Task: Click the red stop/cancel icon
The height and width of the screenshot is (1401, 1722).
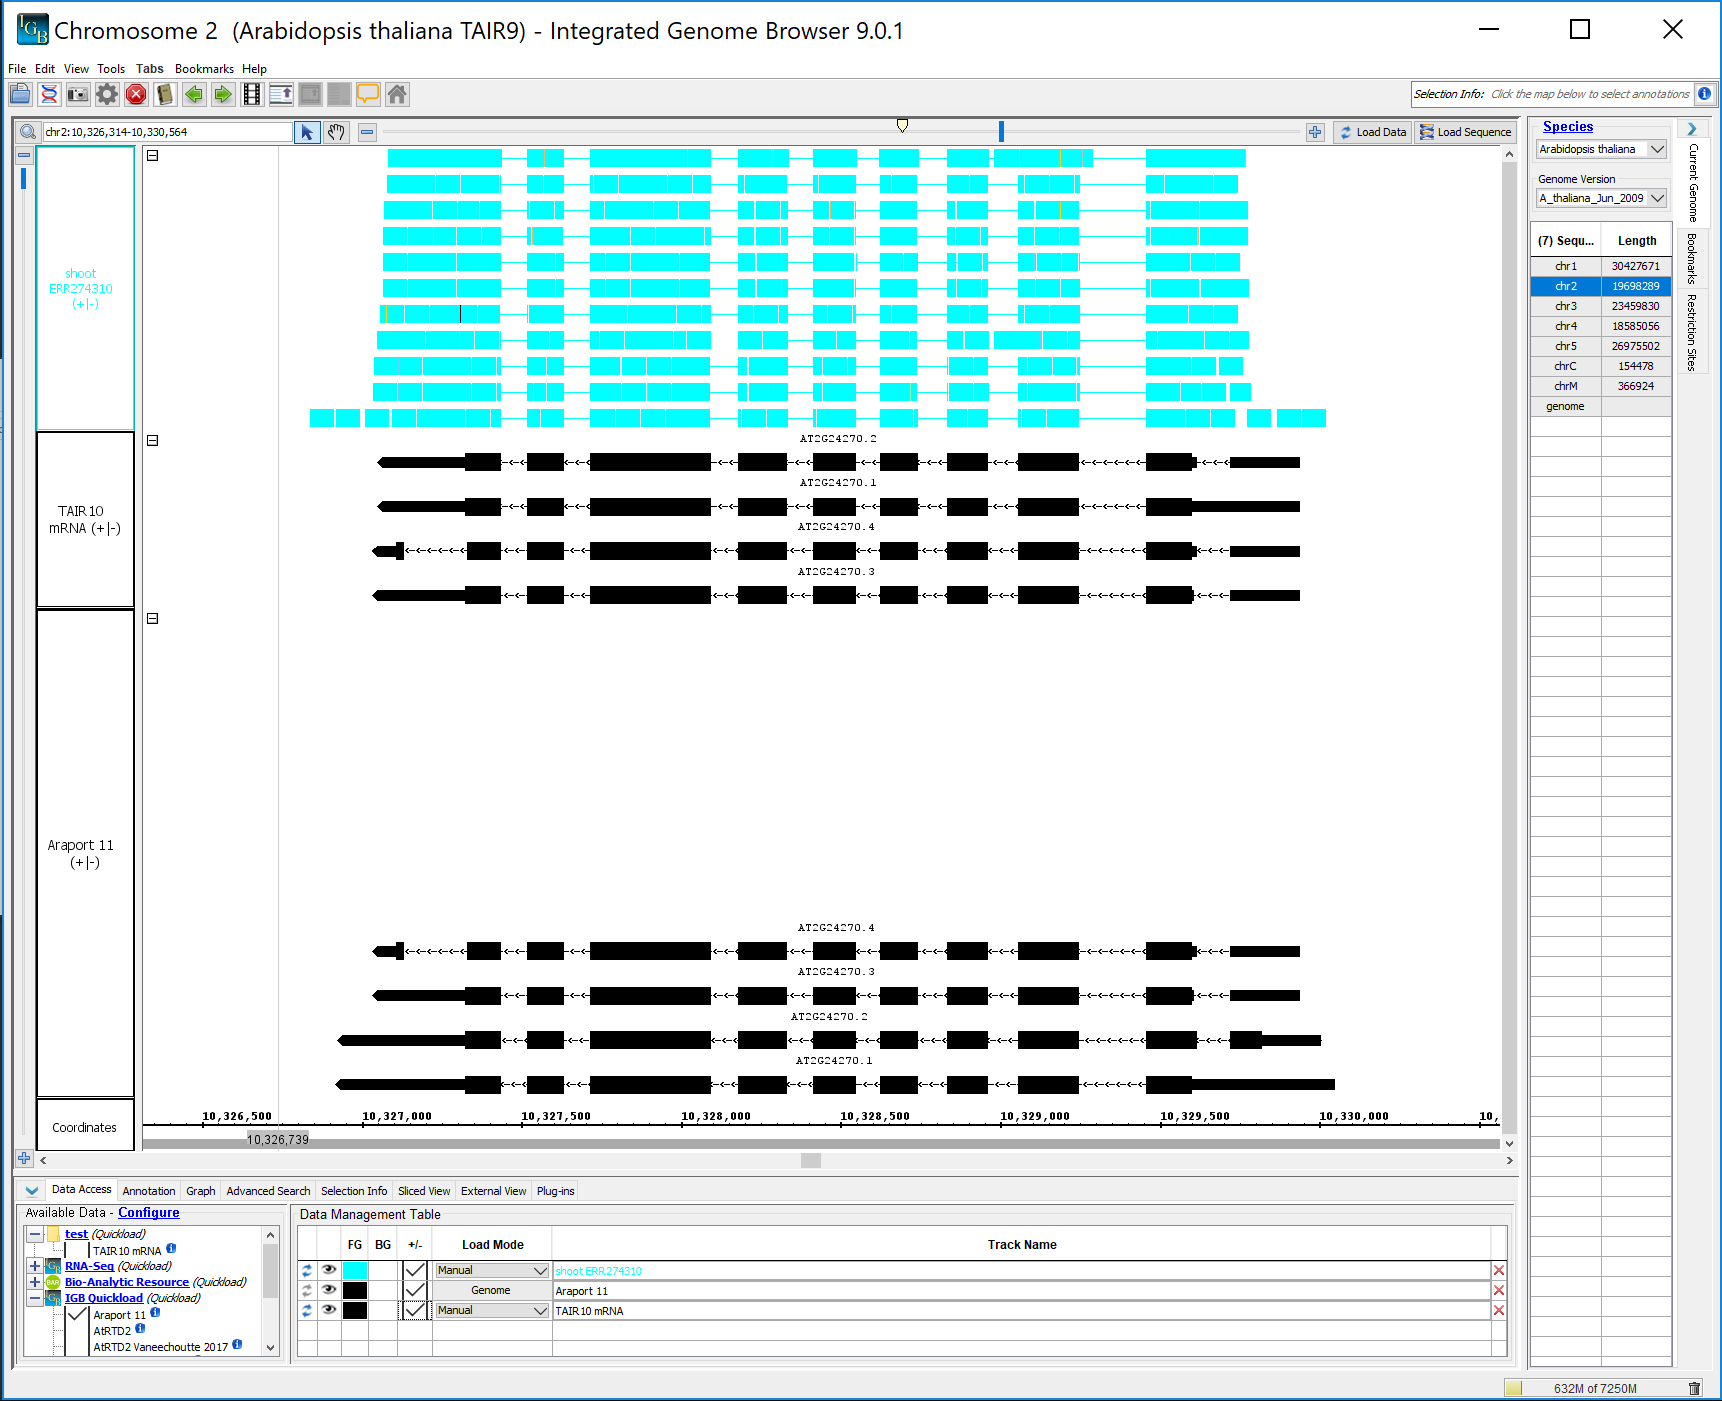Action: (x=136, y=95)
